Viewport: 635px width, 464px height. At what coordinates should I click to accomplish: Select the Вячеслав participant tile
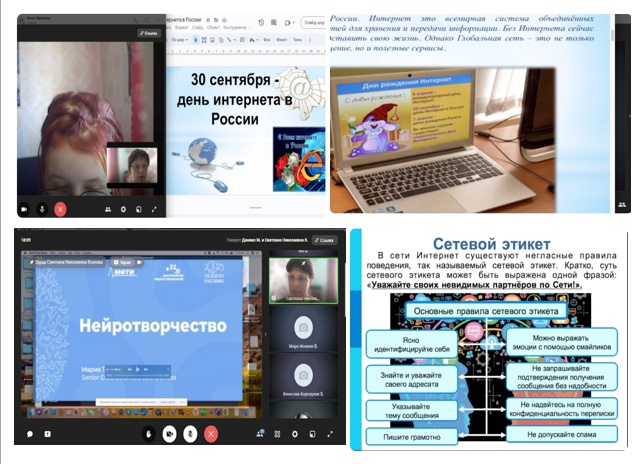click(x=303, y=377)
